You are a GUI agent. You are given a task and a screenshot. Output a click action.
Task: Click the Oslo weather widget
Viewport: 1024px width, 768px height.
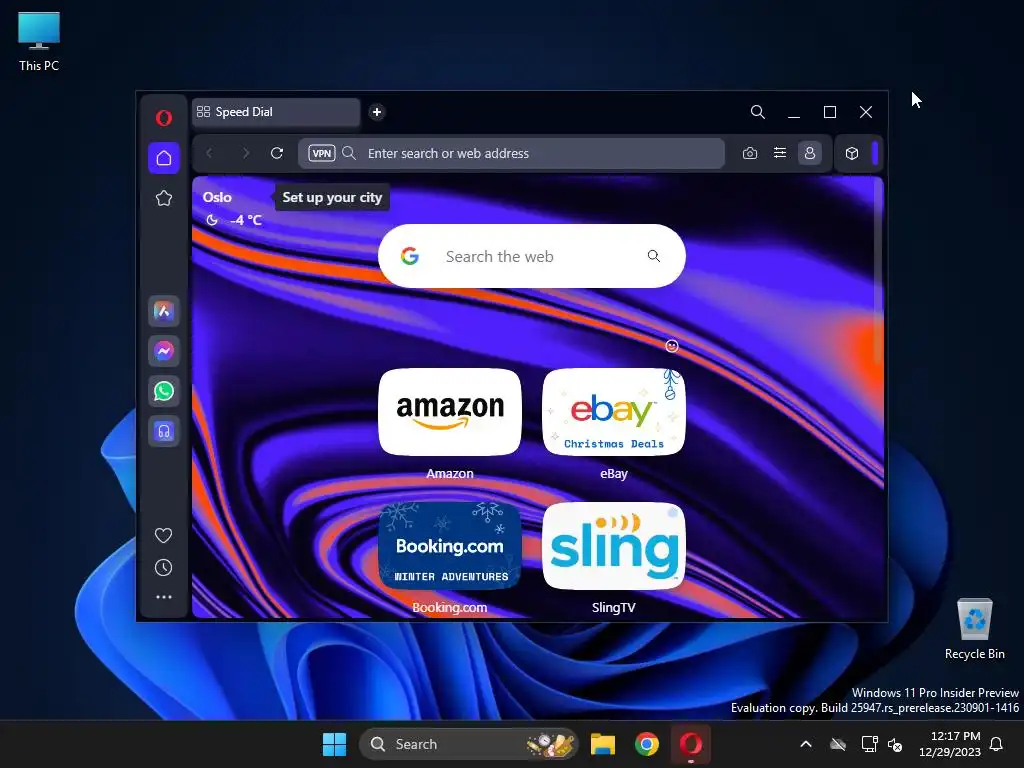[232, 208]
